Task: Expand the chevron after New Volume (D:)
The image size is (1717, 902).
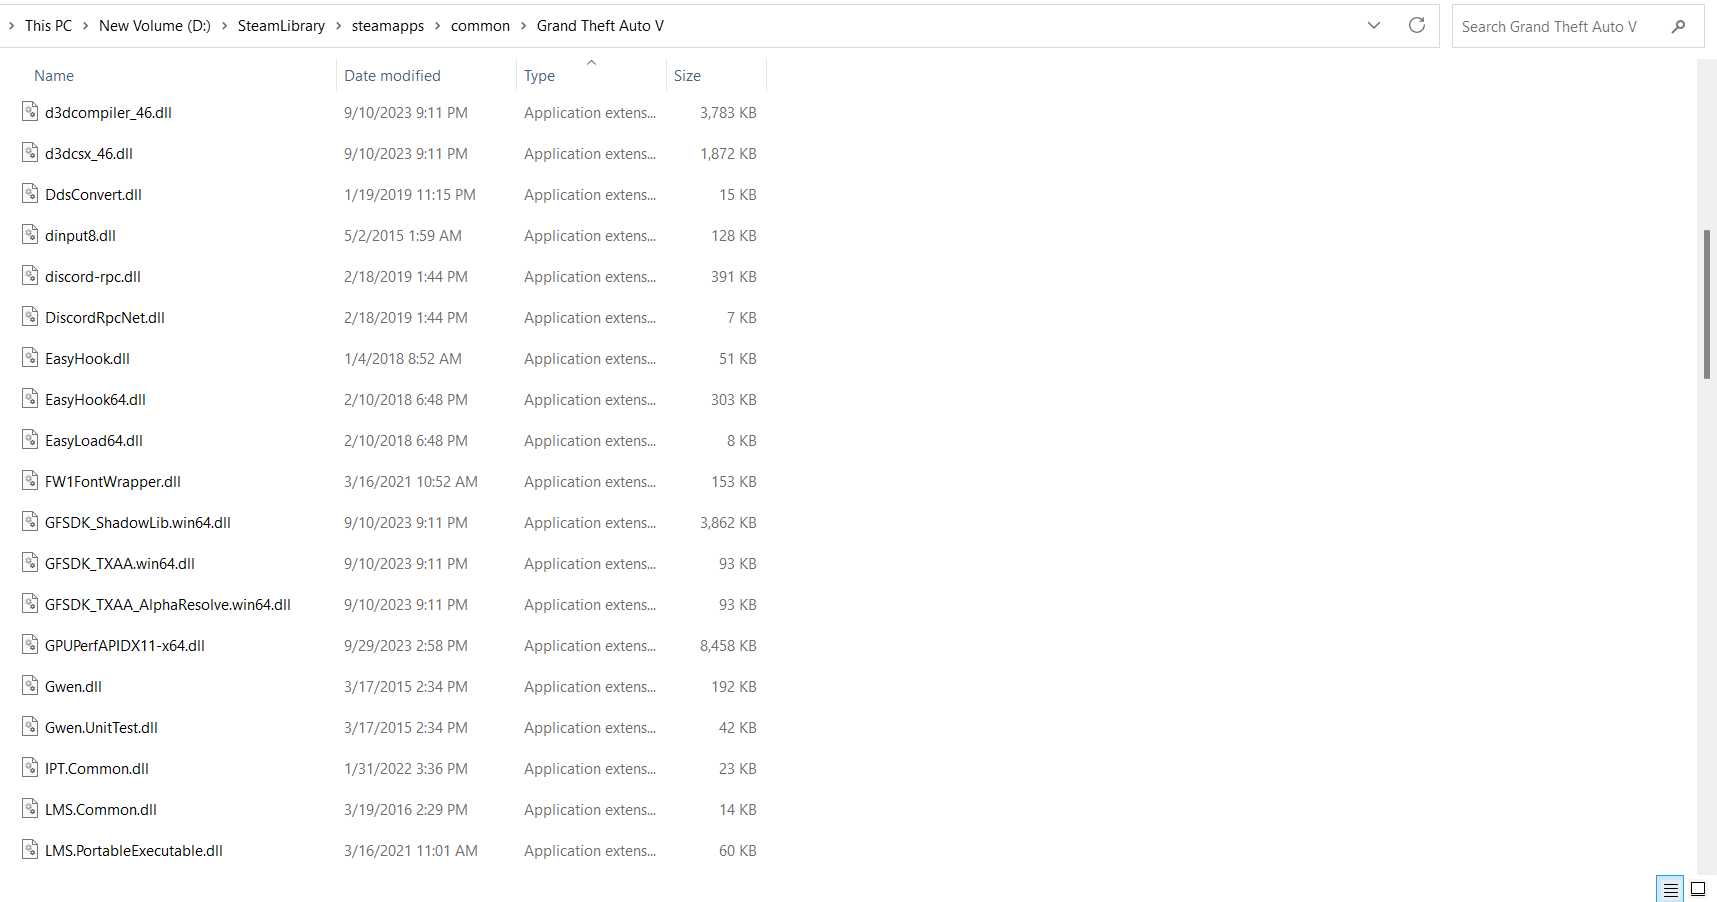Action: [224, 26]
